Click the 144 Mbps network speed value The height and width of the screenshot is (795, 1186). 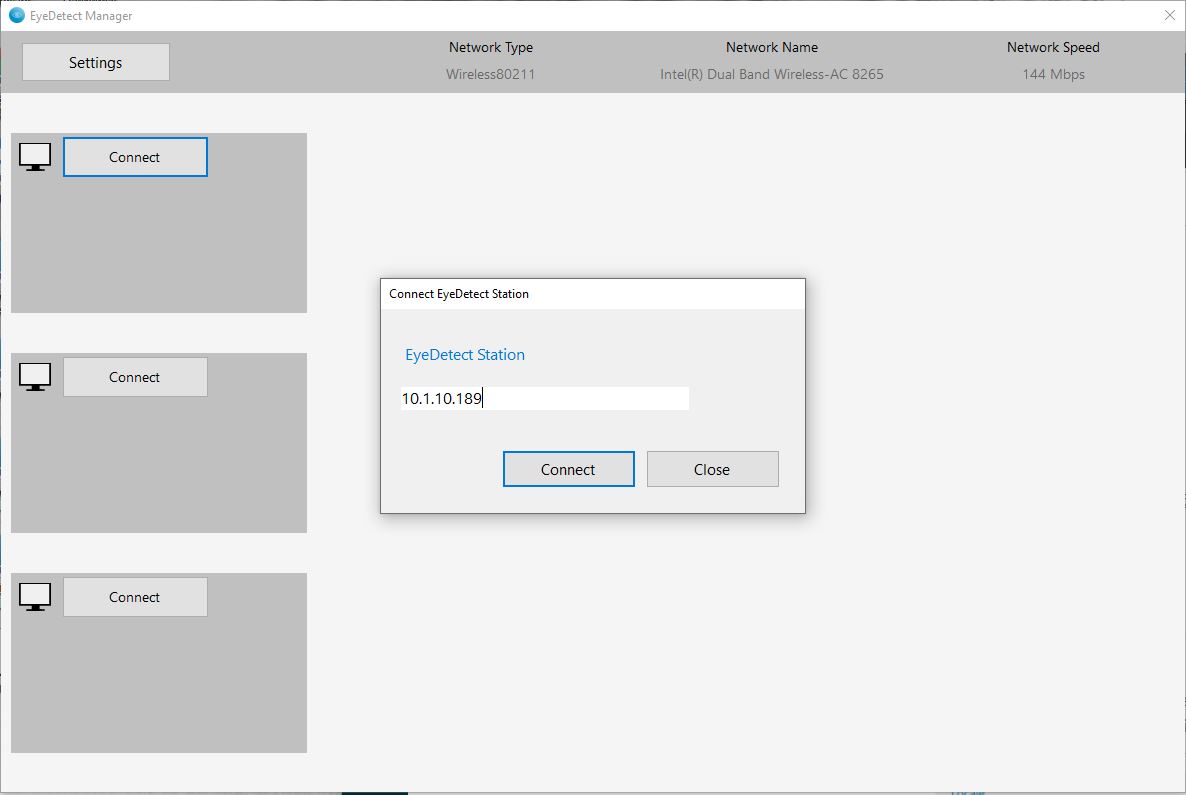1054,74
